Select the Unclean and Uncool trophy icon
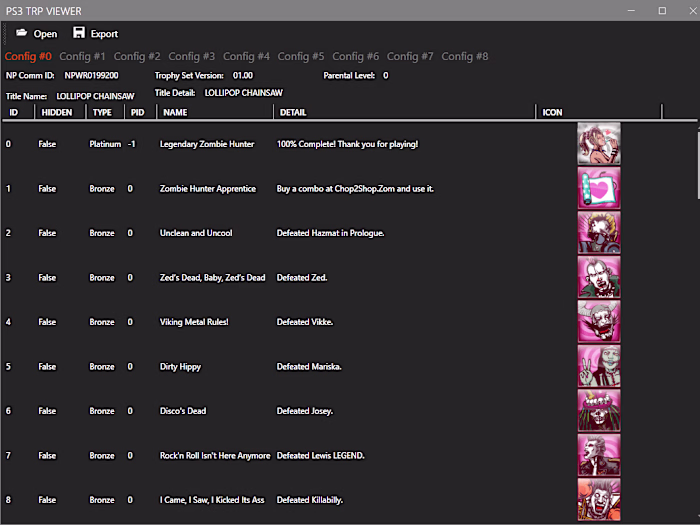The height and width of the screenshot is (525, 700). 598,233
